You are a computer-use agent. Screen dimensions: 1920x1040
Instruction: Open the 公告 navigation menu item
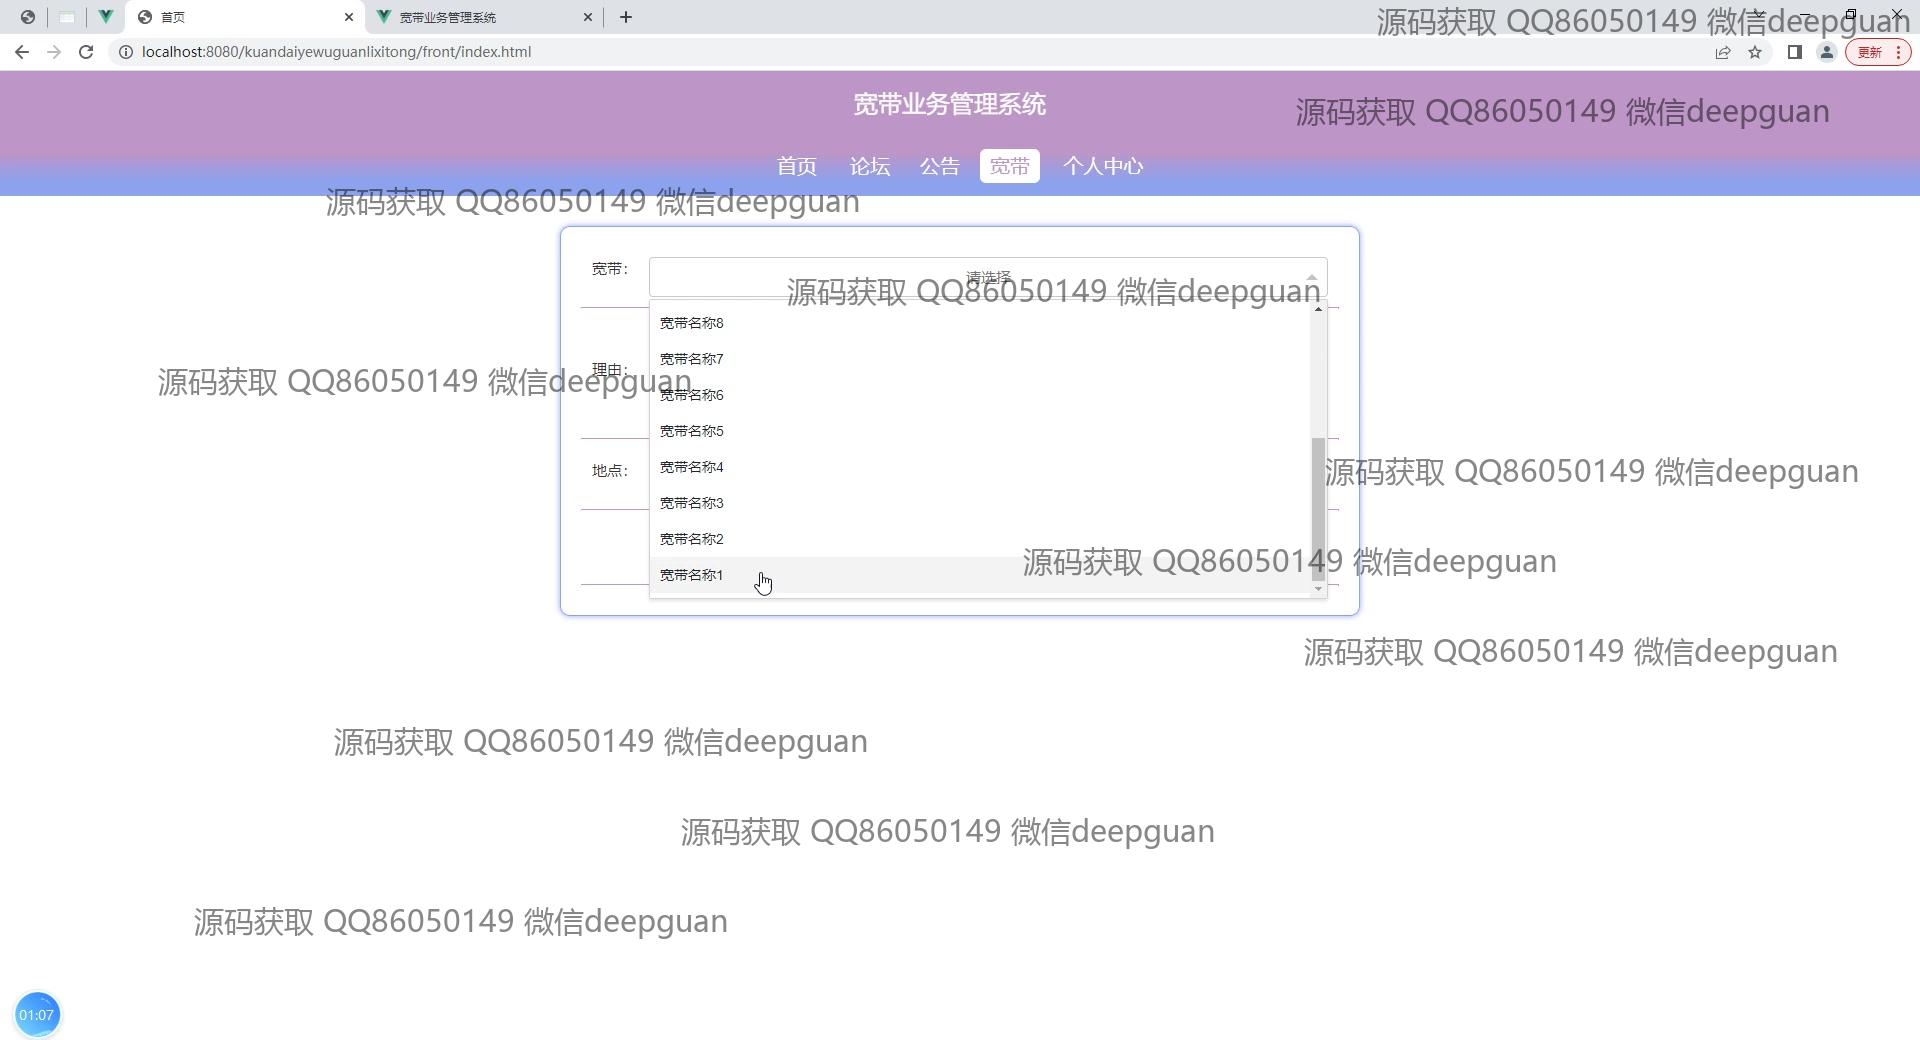(x=940, y=167)
